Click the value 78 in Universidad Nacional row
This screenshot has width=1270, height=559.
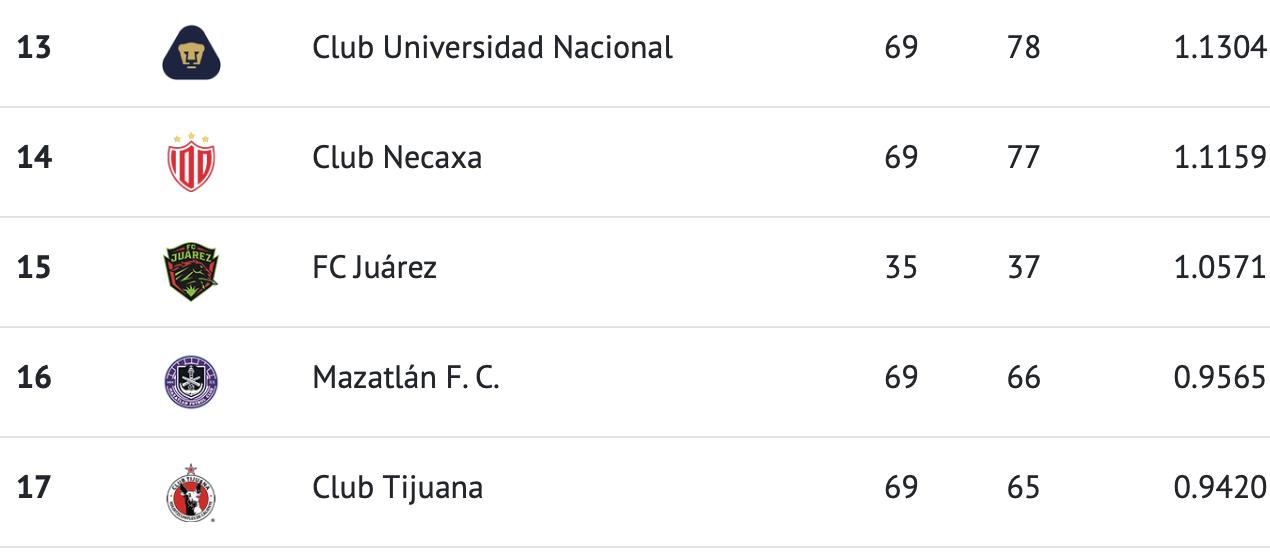click(1024, 48)
